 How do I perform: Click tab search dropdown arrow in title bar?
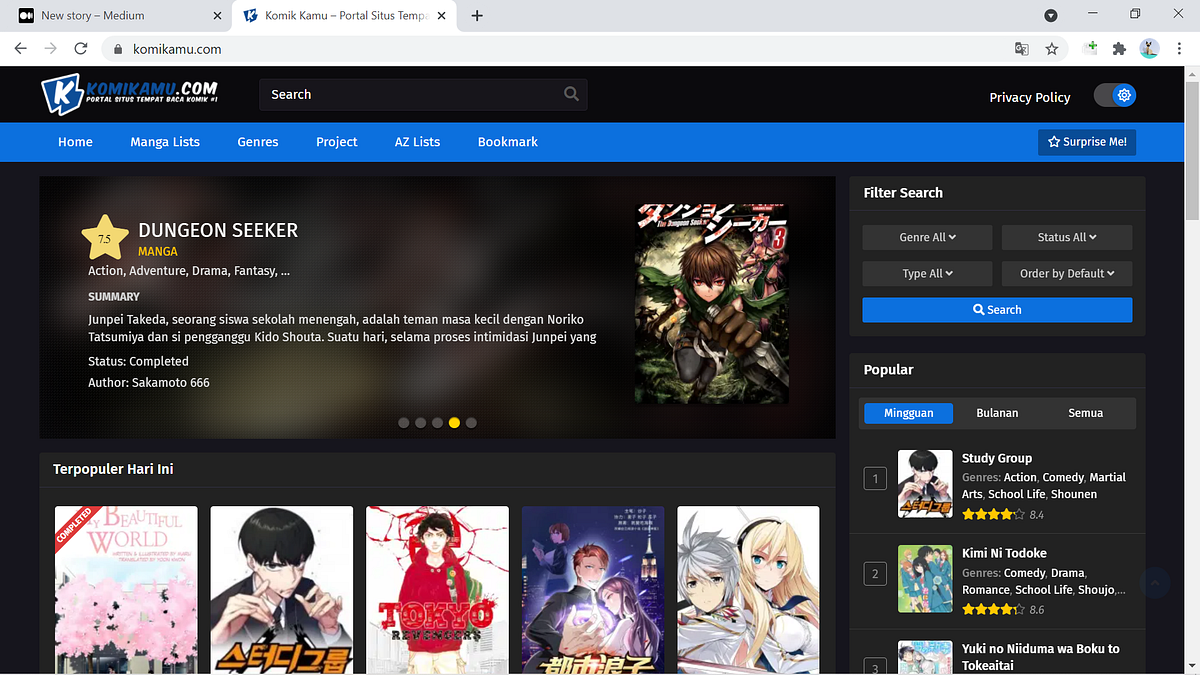(1051, 15)
